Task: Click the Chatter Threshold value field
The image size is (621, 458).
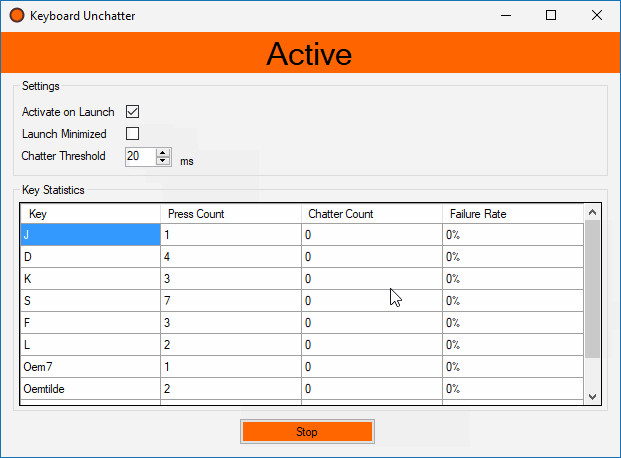Action: click(140, 156)
